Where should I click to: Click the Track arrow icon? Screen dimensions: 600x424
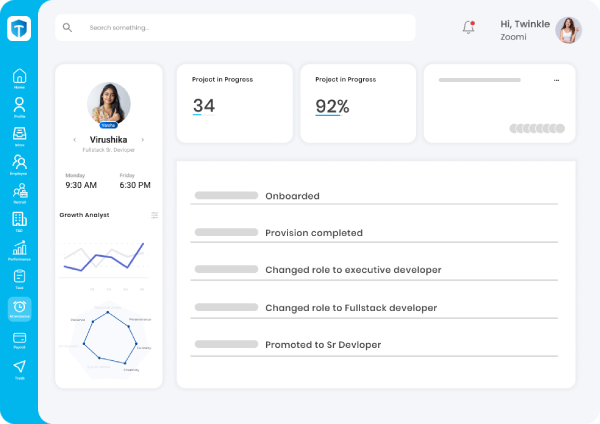point(19,367)
